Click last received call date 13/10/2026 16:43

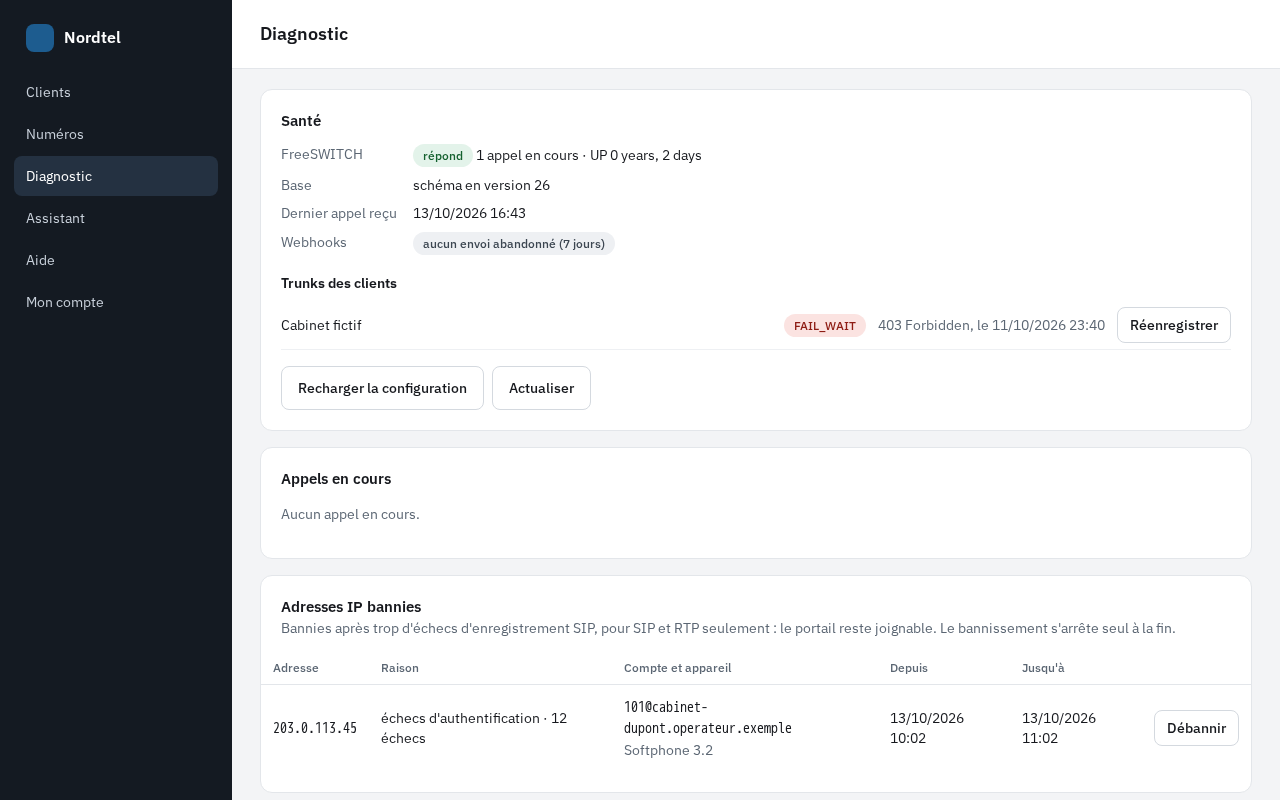469,213
